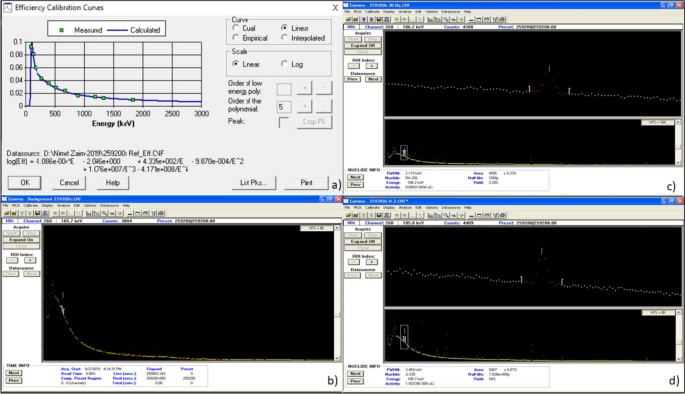Click Cancel in Efficiency Calibration dialog
685x394 pixels.
coord(69,183)
